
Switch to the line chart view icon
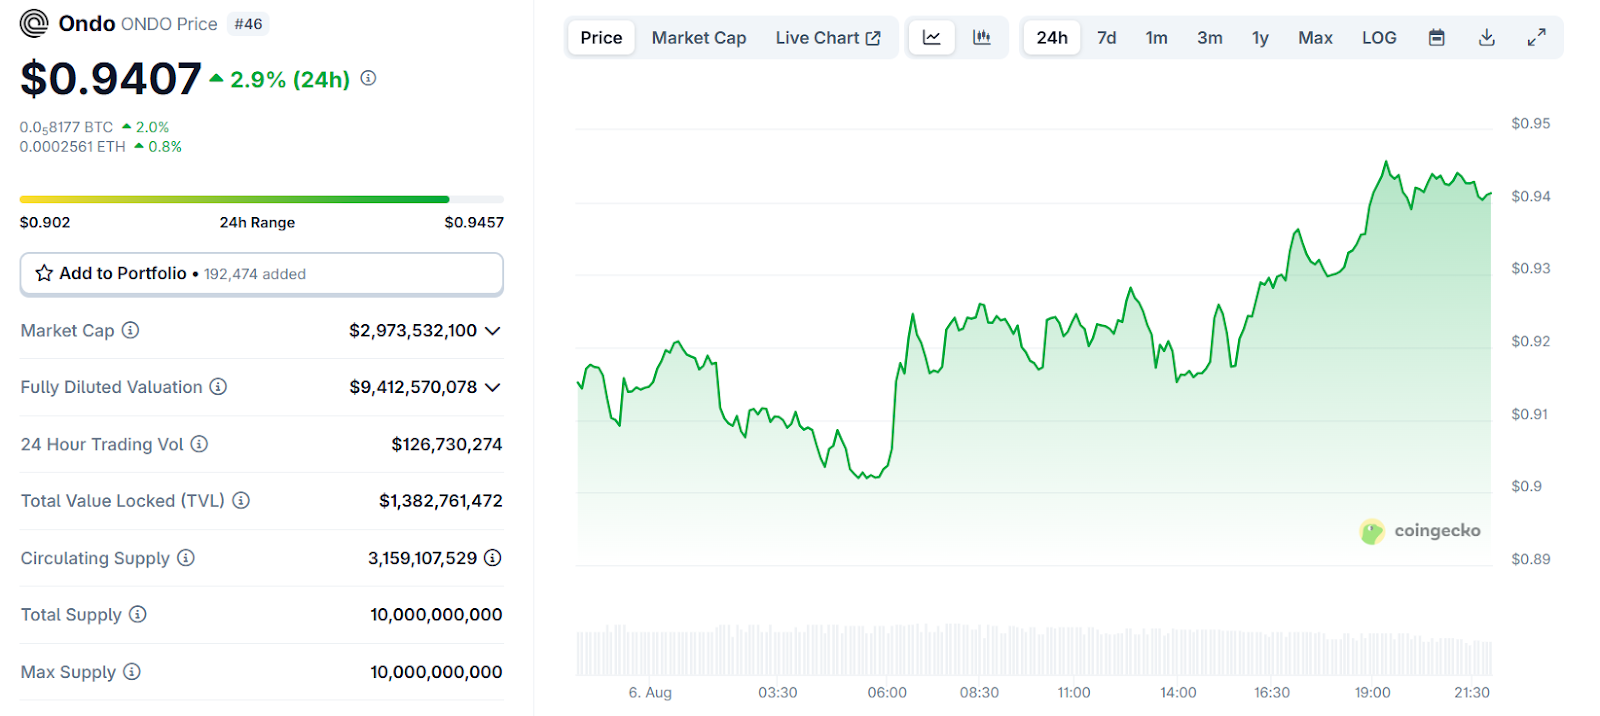point(931,38)
